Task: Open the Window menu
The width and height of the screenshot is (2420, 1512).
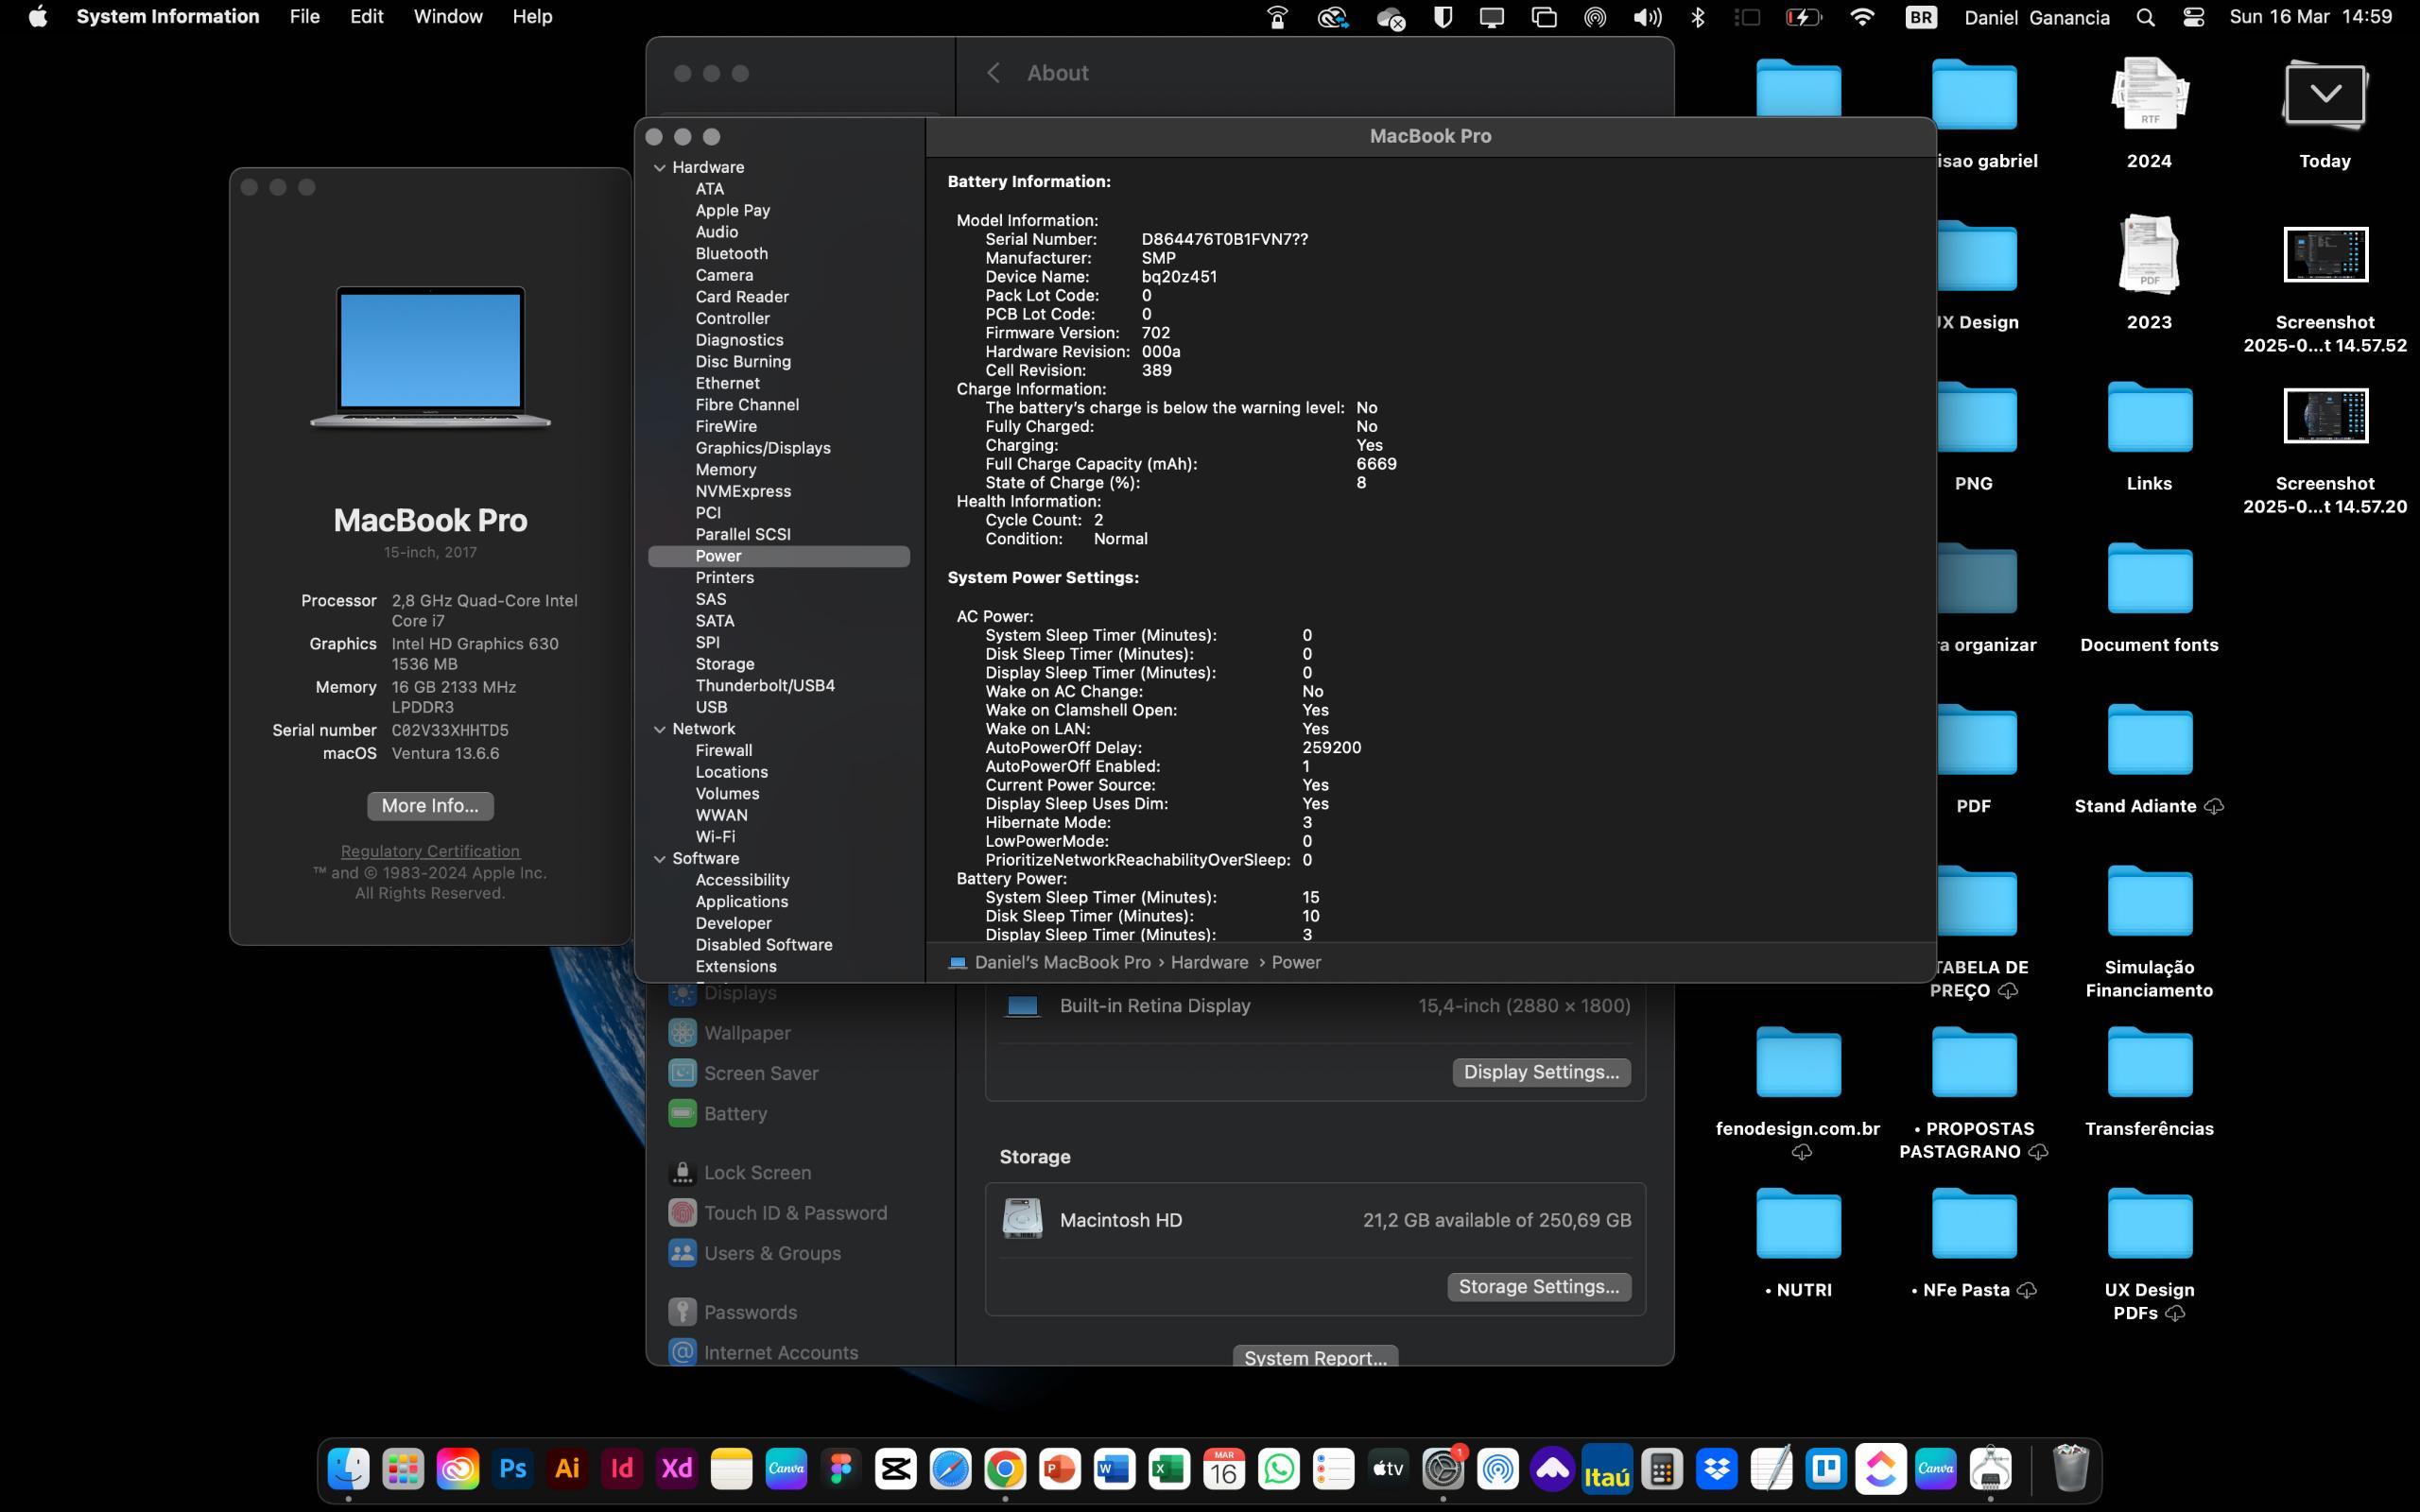Action: 448,17
